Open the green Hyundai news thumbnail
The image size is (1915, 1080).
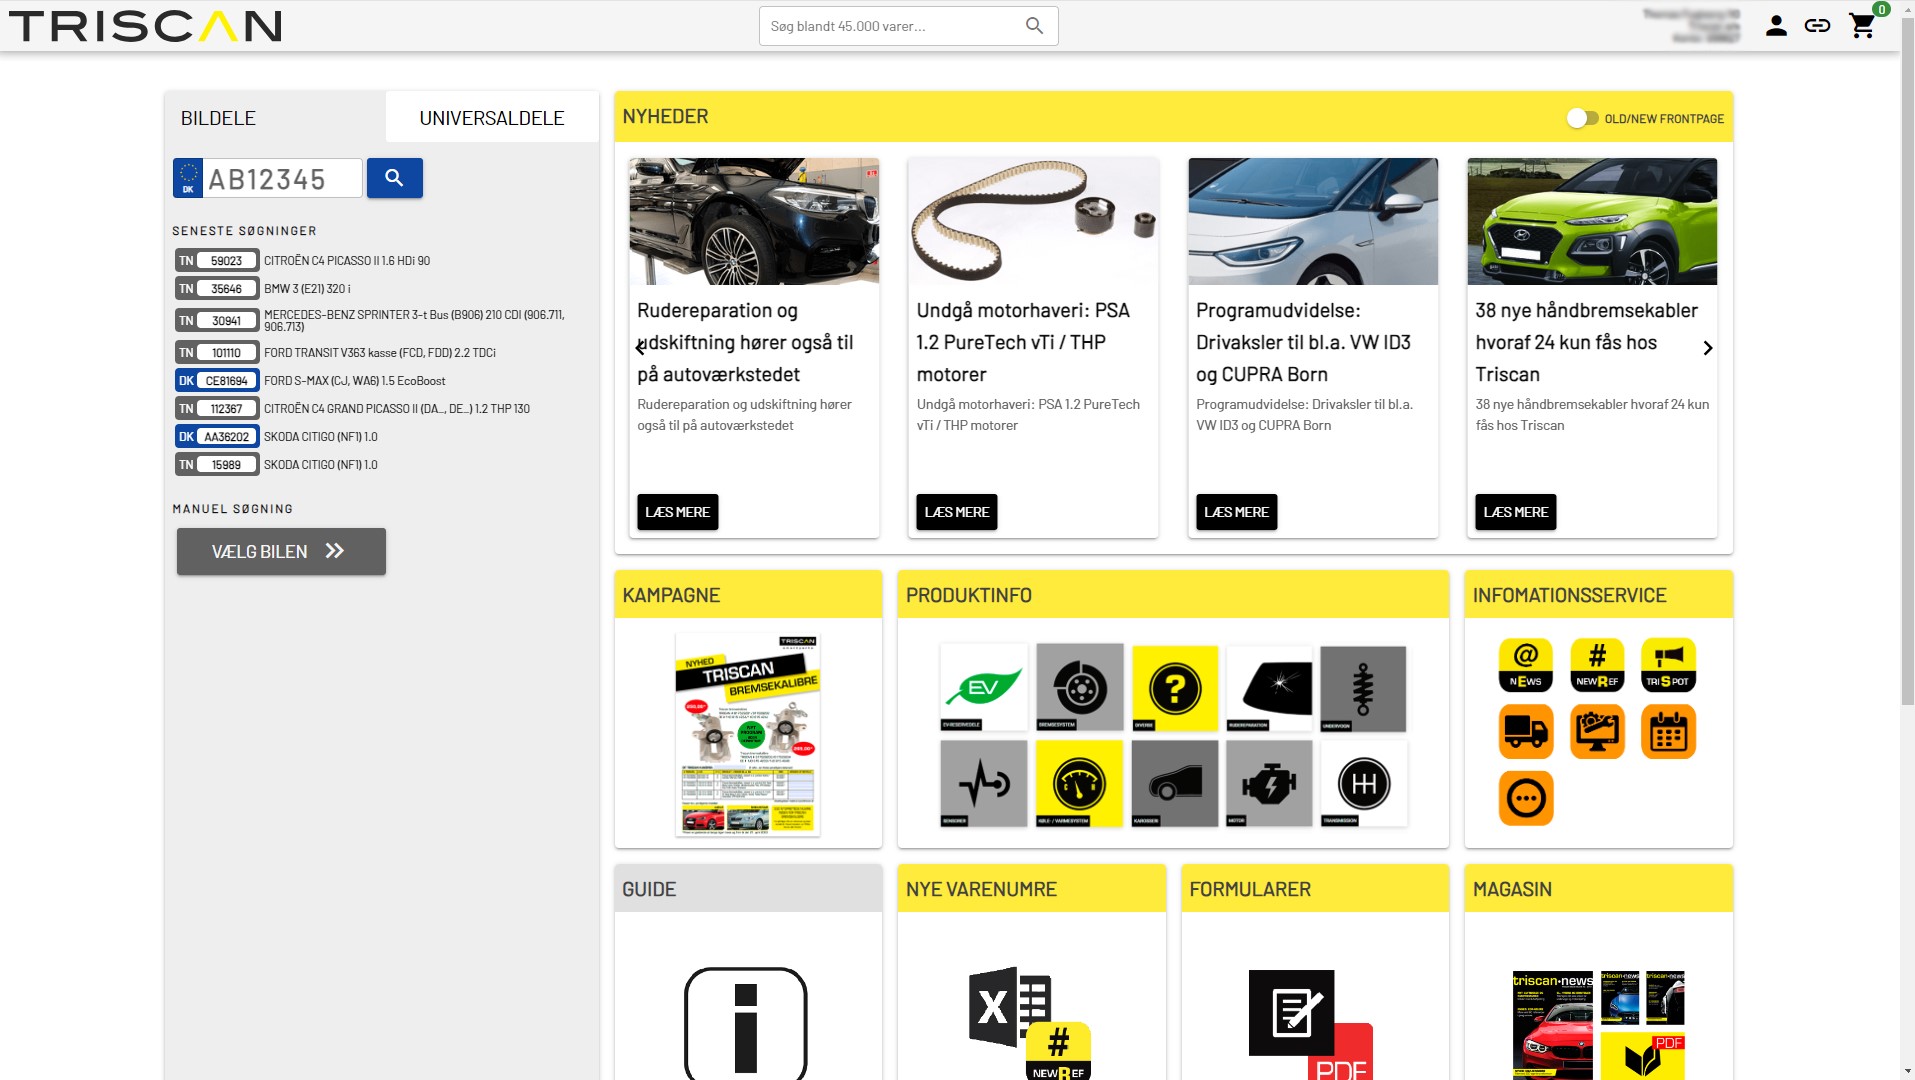coord(1592,221)
